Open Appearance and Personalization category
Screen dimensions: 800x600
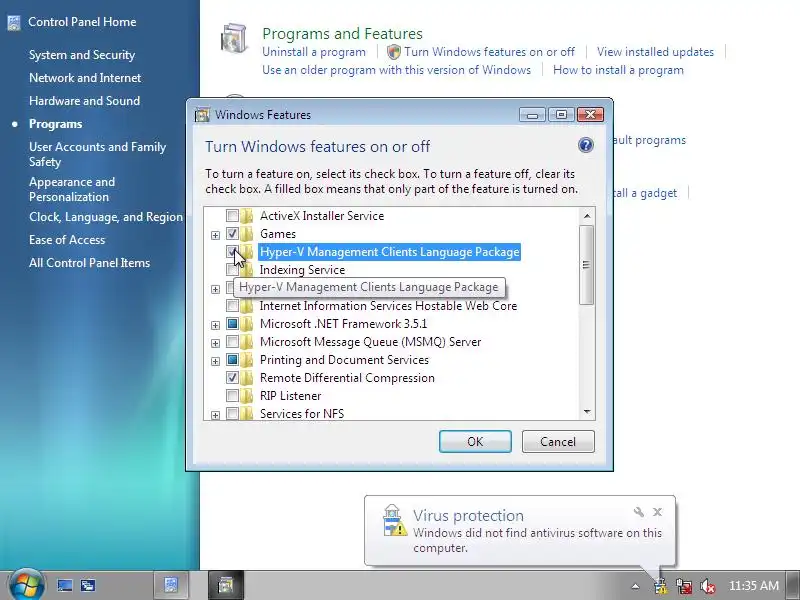(x=72, y=189)
